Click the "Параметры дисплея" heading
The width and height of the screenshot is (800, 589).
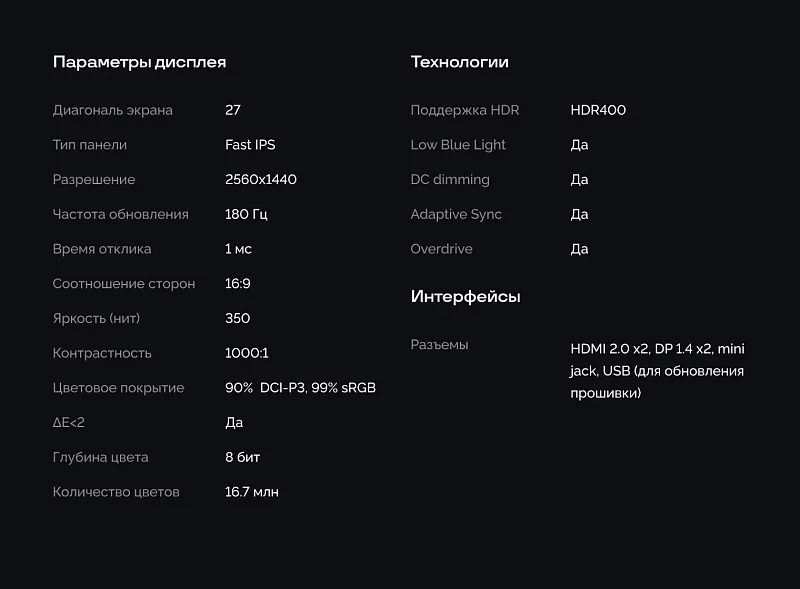click(139, 62)
